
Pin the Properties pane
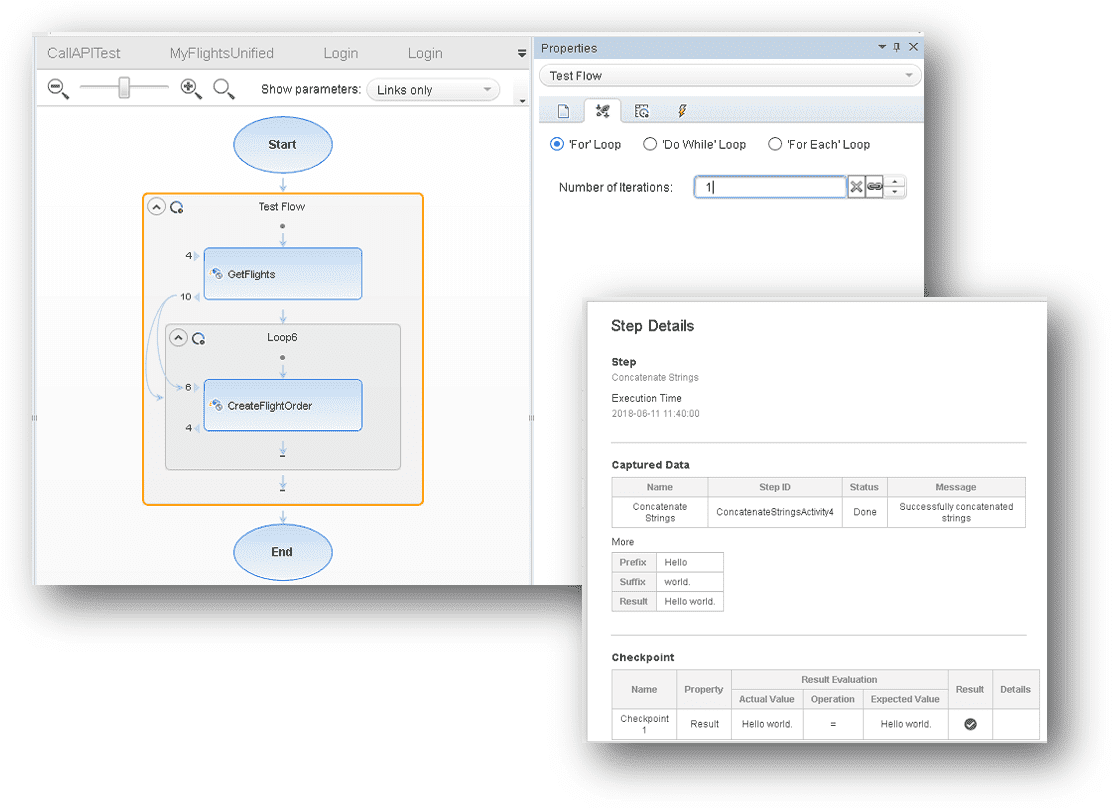897,47
